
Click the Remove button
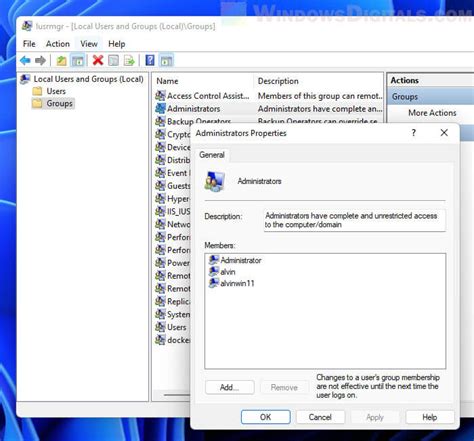pos(284,387)
